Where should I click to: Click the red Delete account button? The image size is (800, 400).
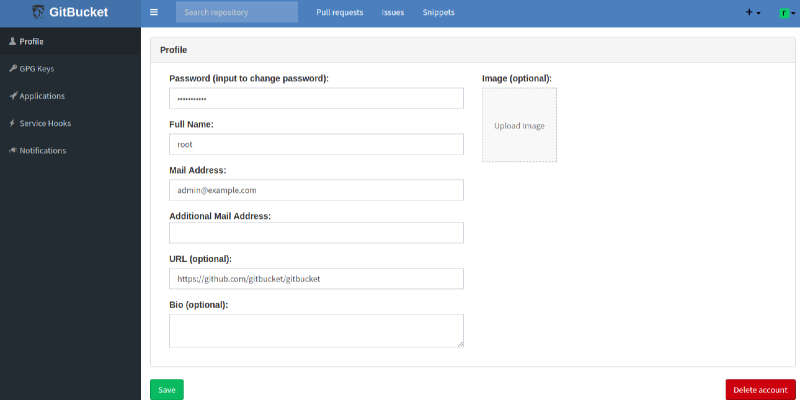(760, 389)
